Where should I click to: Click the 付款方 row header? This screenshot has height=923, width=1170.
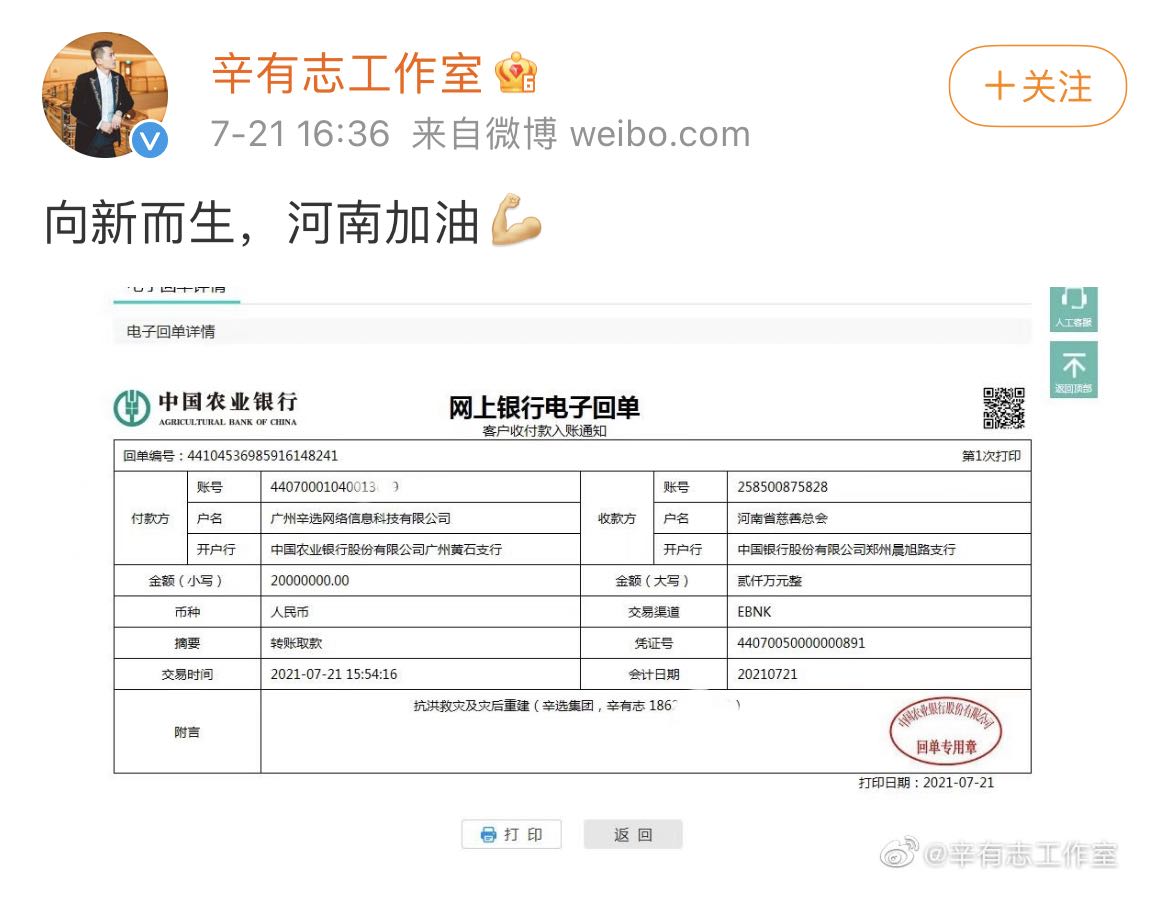(x=150, y=519)
